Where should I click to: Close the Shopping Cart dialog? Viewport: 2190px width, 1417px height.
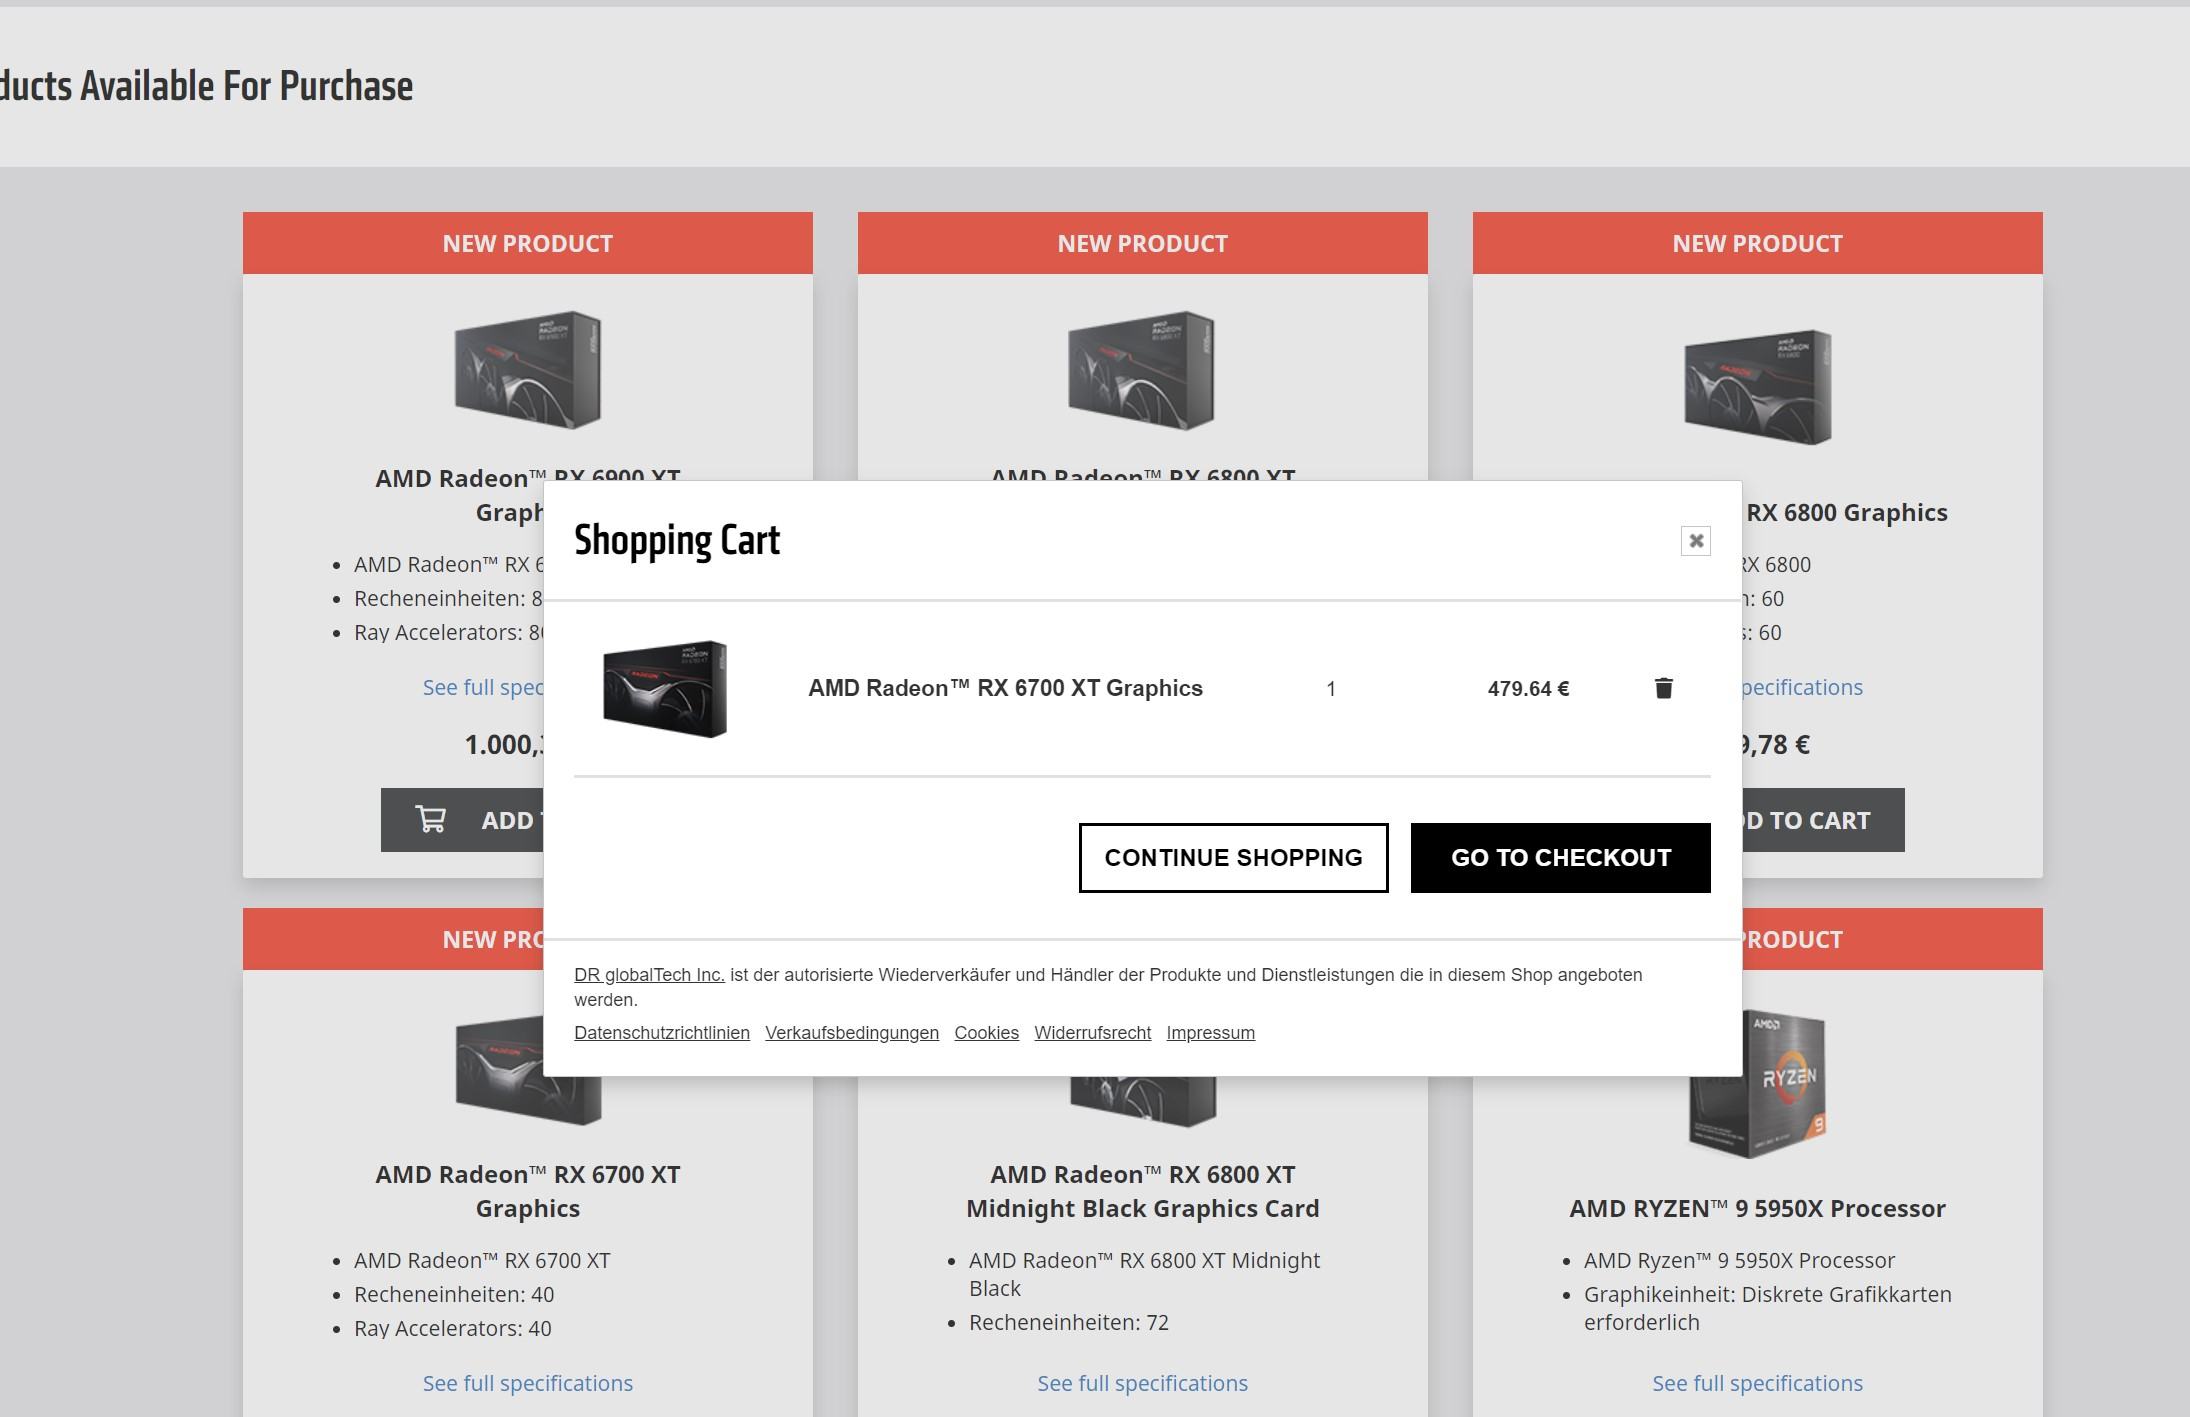tap(1696, 541)
